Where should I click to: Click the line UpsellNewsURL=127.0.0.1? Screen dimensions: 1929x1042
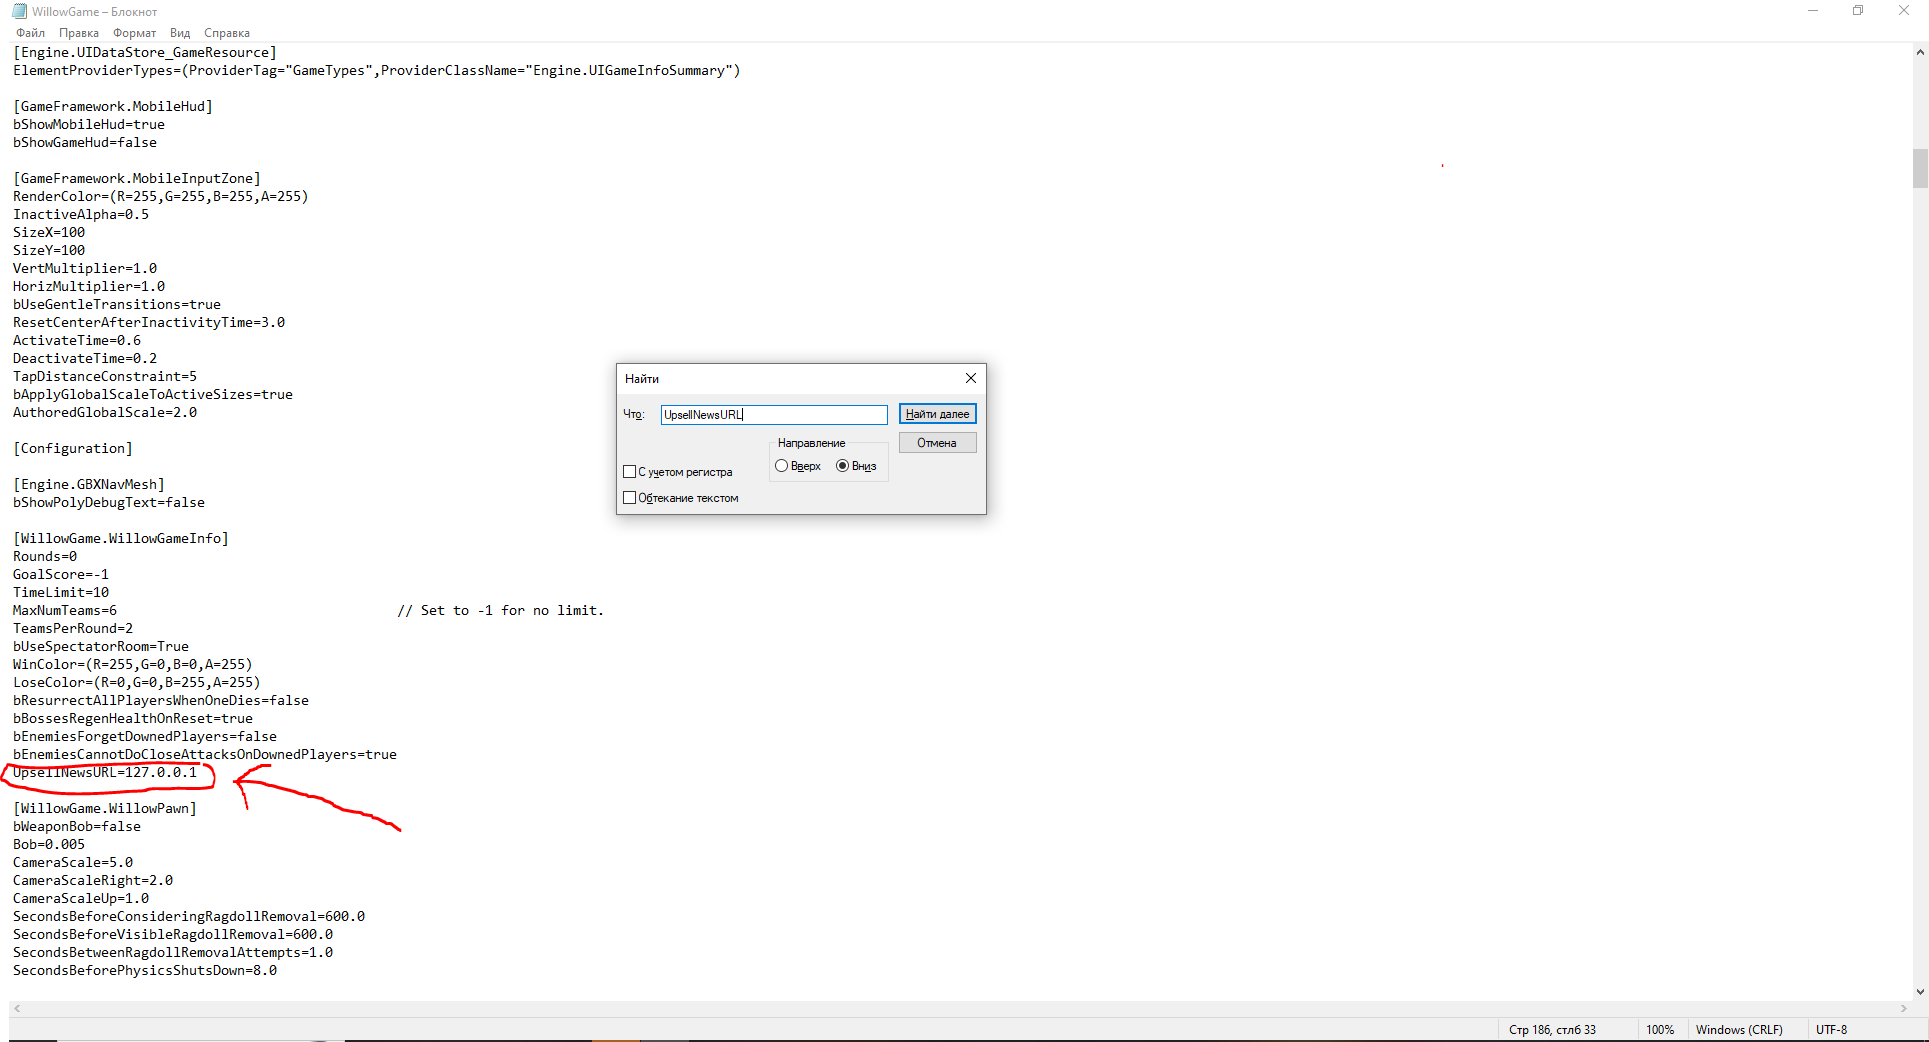pyautogui.click(x=105, y=773)
